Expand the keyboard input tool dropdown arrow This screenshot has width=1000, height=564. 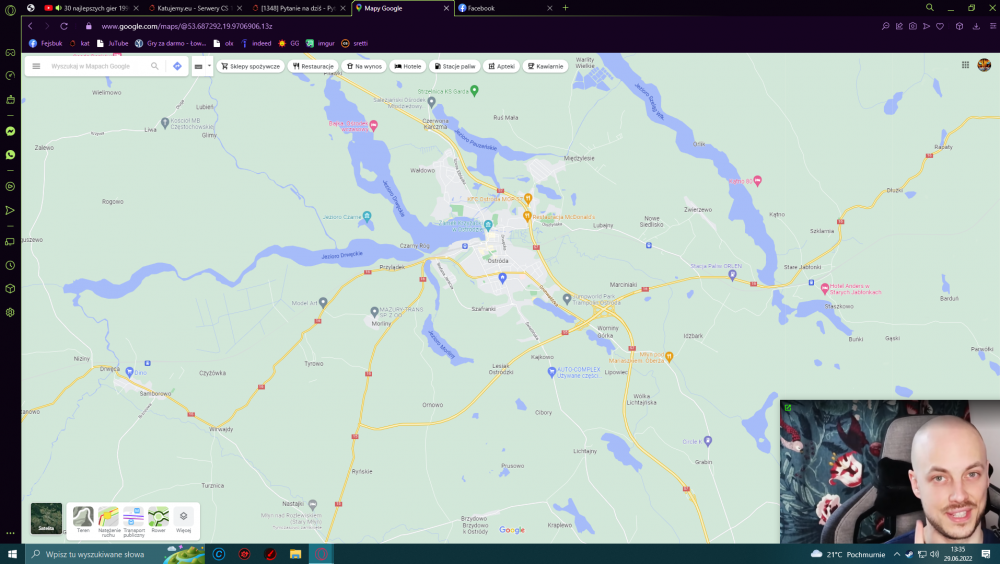[209, 66]
